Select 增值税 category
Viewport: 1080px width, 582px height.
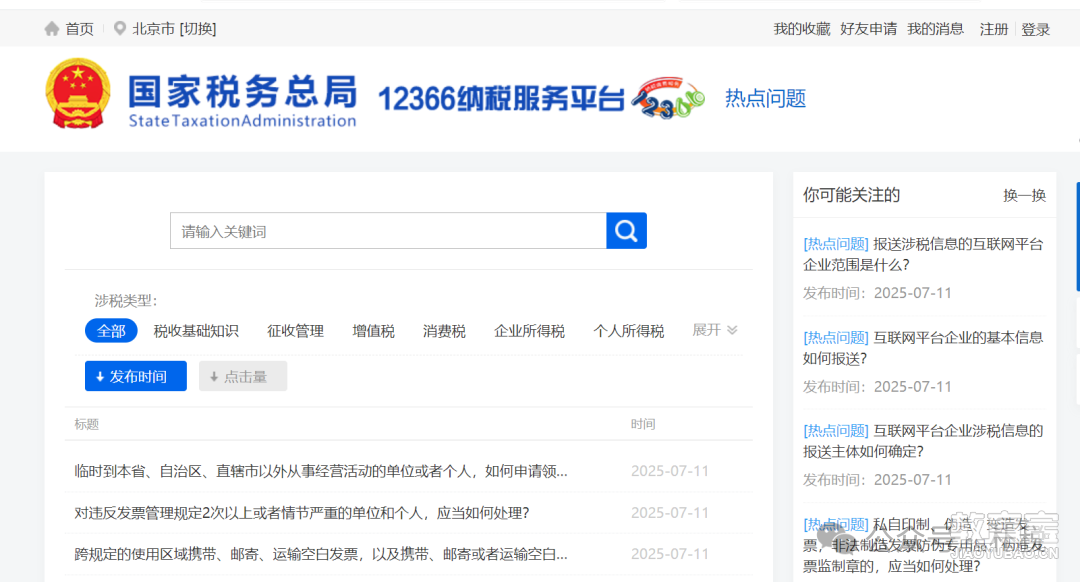(x=373, y=331)
